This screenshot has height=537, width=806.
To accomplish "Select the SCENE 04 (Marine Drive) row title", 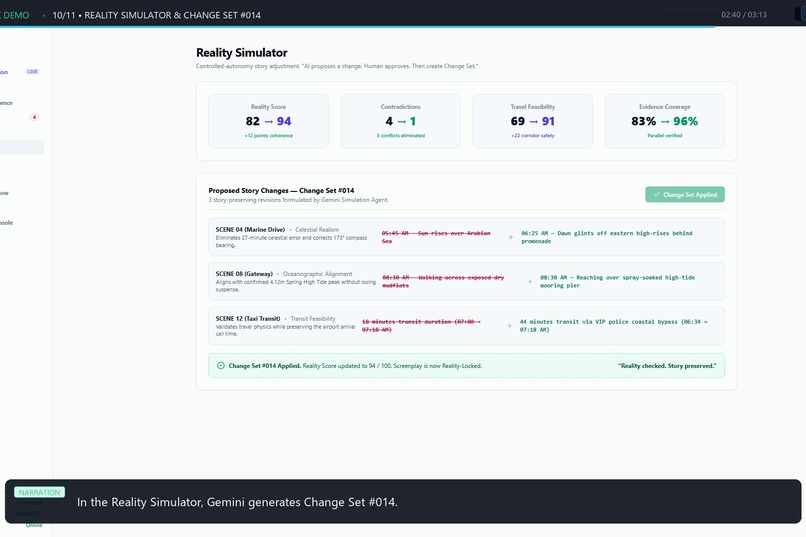I will pos(250,230).
